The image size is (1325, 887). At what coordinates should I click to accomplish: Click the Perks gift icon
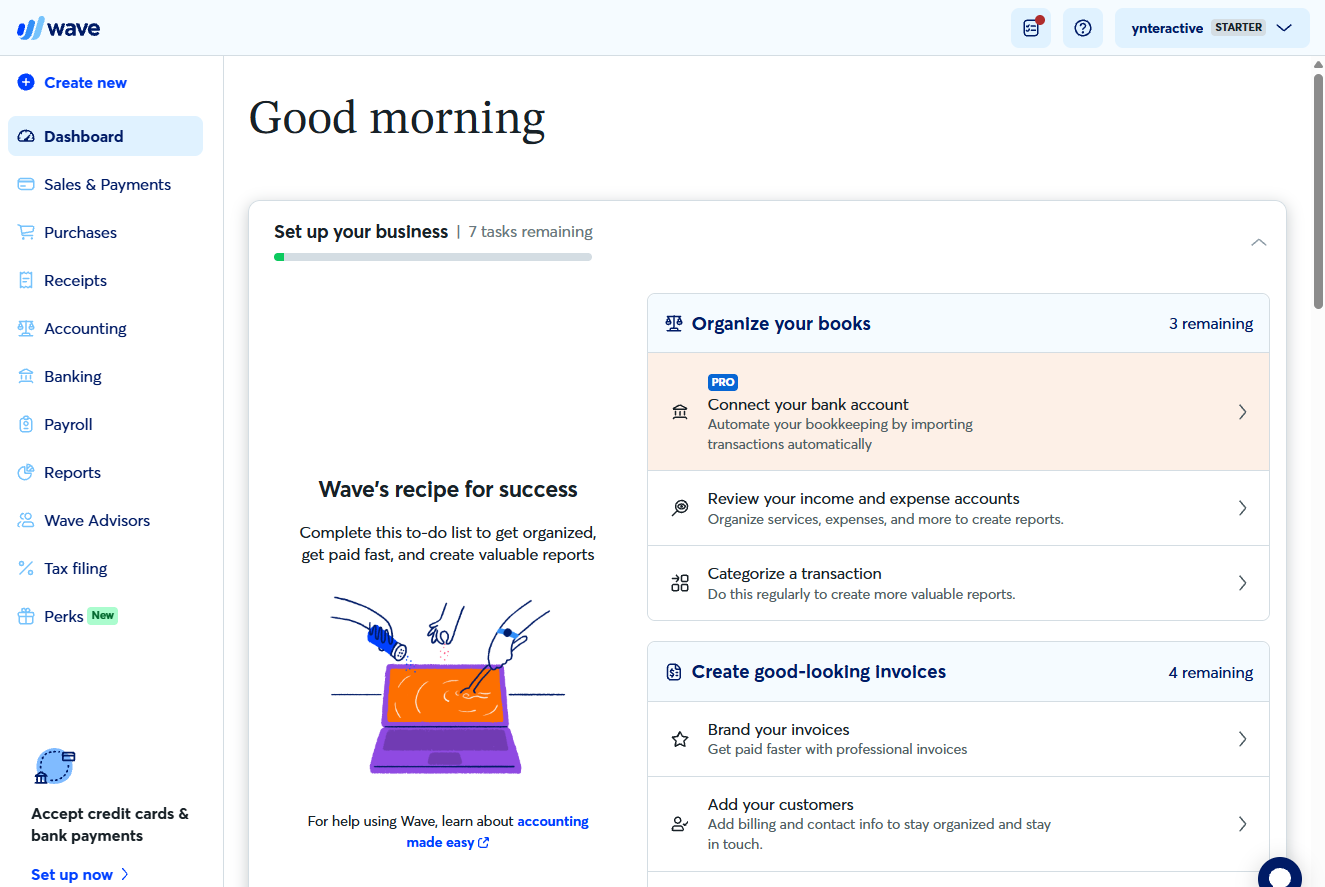click(x=26, y=617)
